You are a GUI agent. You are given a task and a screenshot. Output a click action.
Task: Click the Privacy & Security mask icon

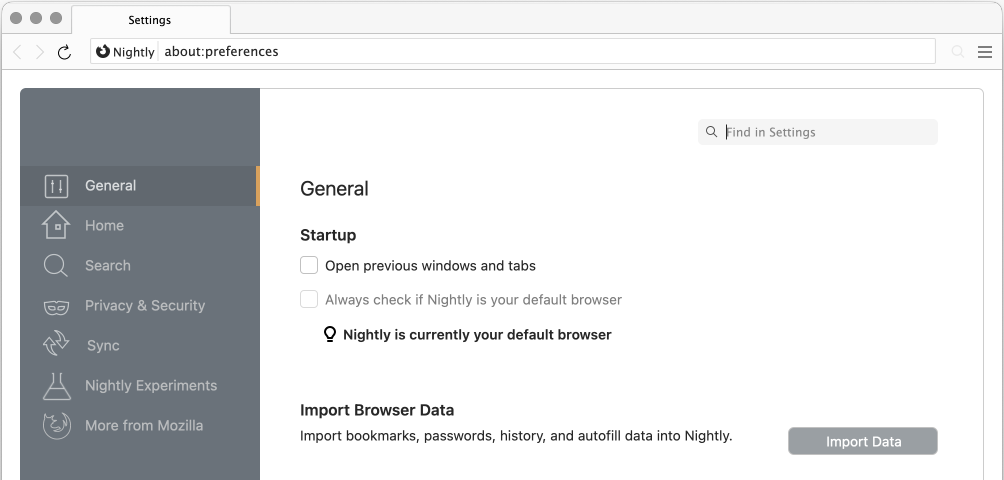tap(56, 307)
